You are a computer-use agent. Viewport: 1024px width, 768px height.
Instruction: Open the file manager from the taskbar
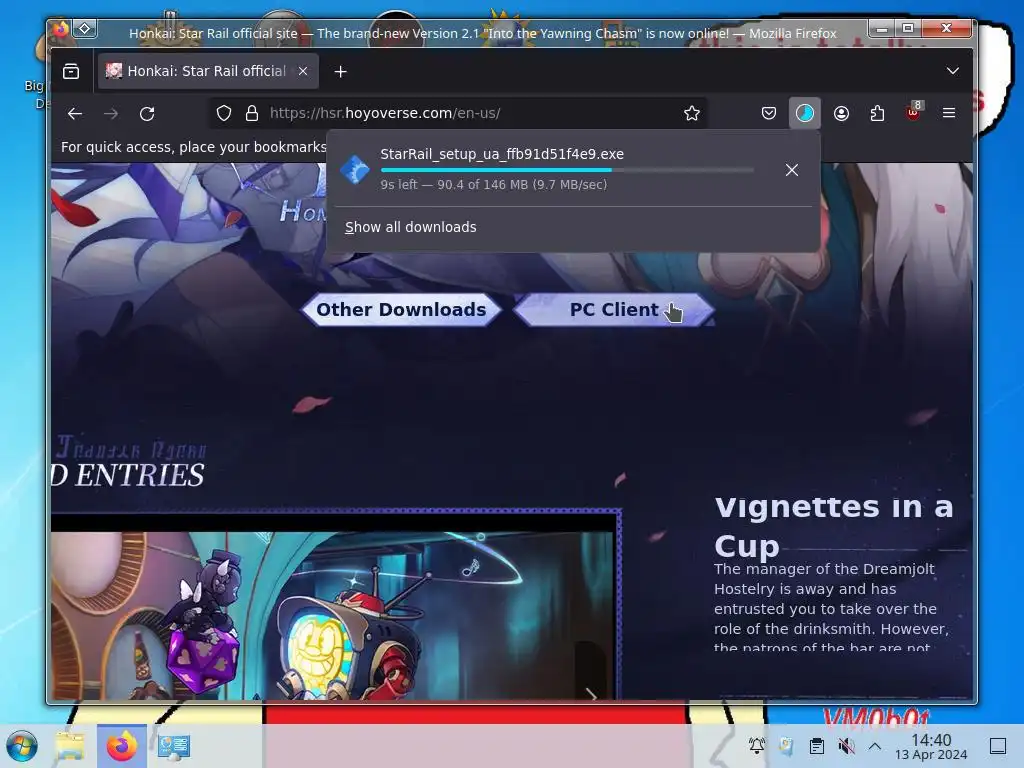click(70, 746)
